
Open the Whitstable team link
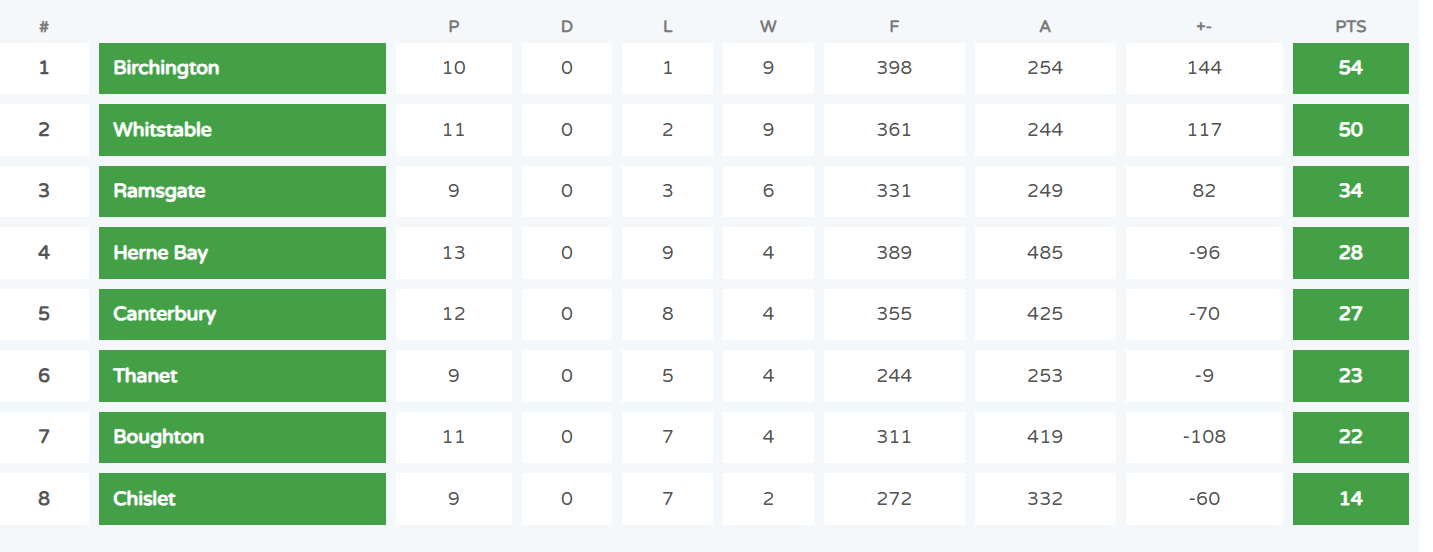tap(162, 130)
